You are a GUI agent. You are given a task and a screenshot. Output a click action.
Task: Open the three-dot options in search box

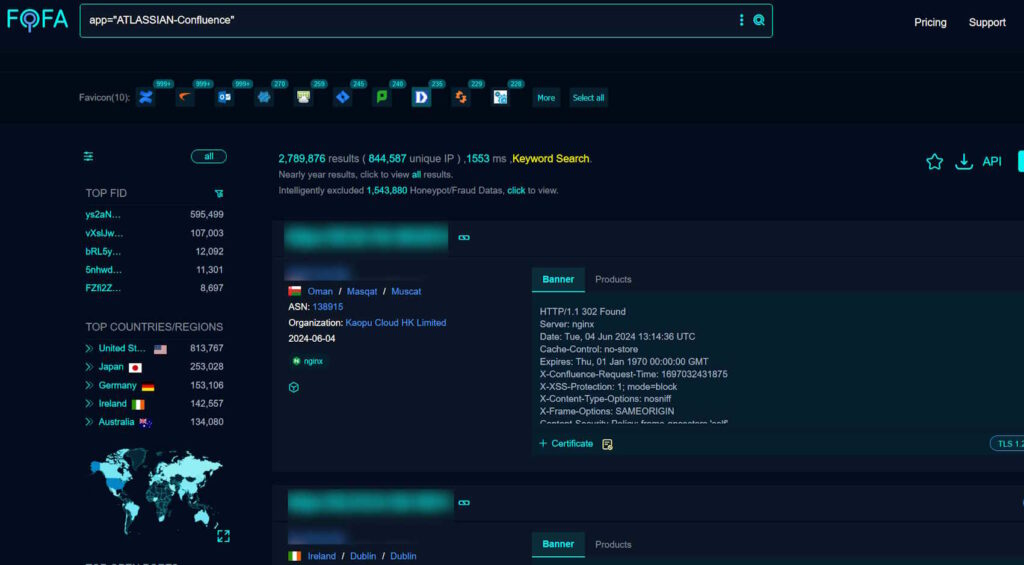741,20
